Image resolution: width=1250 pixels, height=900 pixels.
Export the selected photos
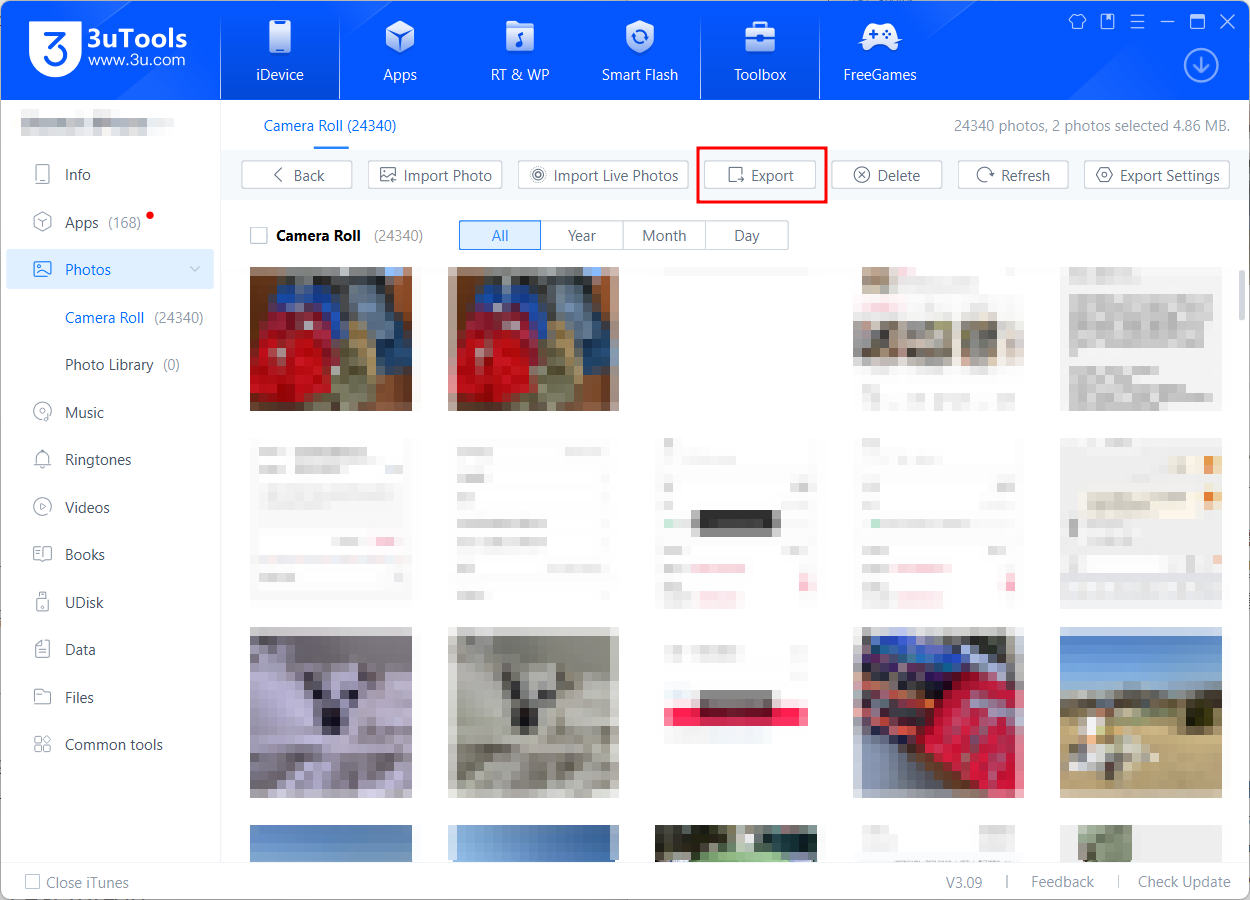(x=761, y=174)
